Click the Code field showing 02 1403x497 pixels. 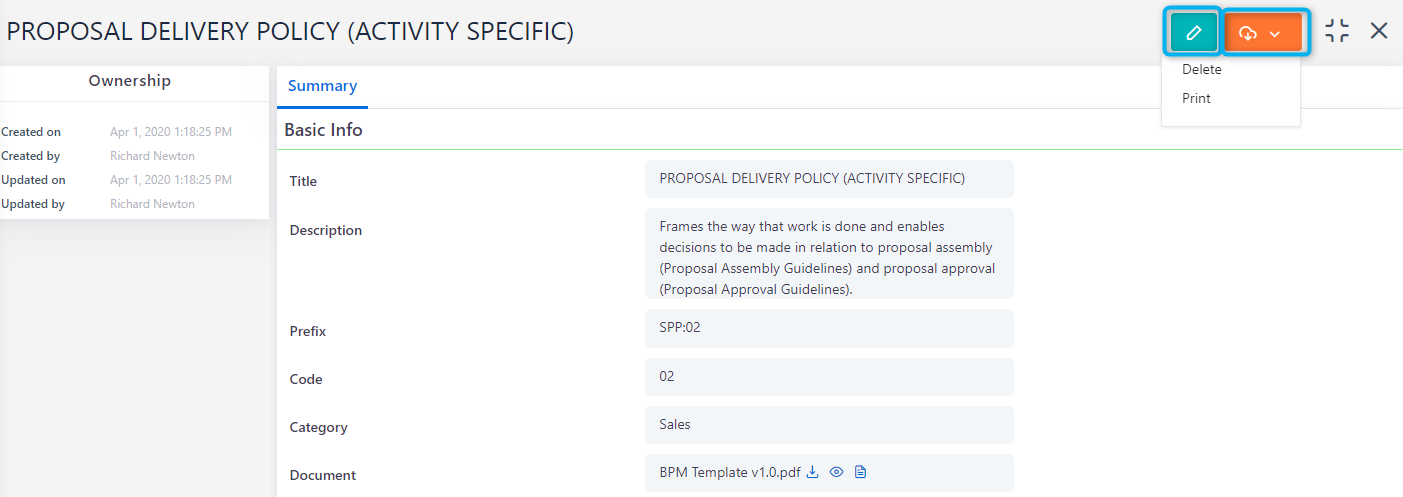click(x=829, y=377)
